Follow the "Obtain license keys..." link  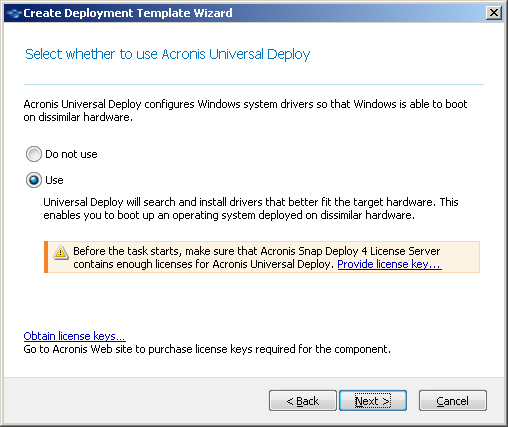coord(74,336)
